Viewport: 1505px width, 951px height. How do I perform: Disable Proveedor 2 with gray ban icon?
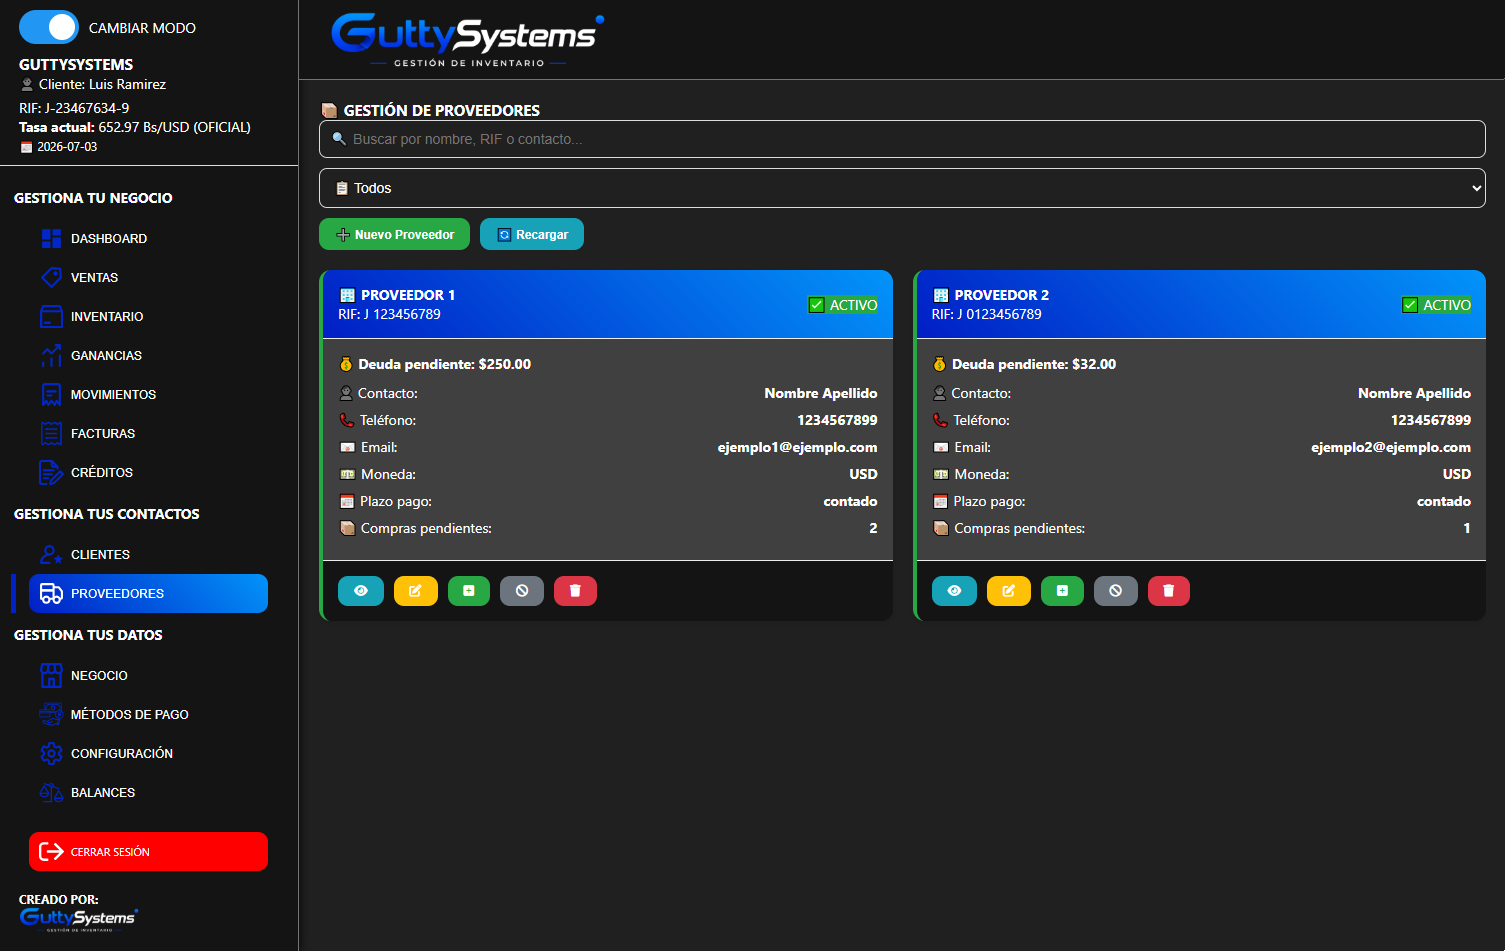pyautogui.click(x=1116, y=591)
